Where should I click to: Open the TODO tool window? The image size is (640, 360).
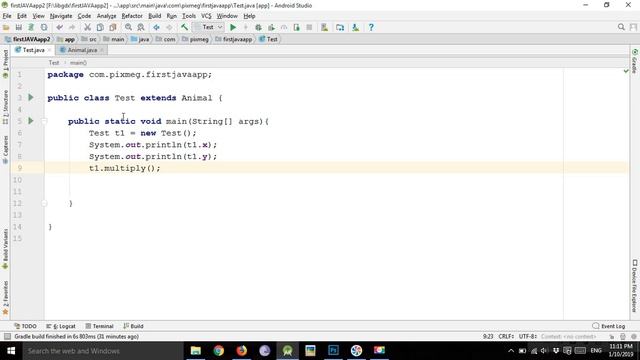click(25, 326)
